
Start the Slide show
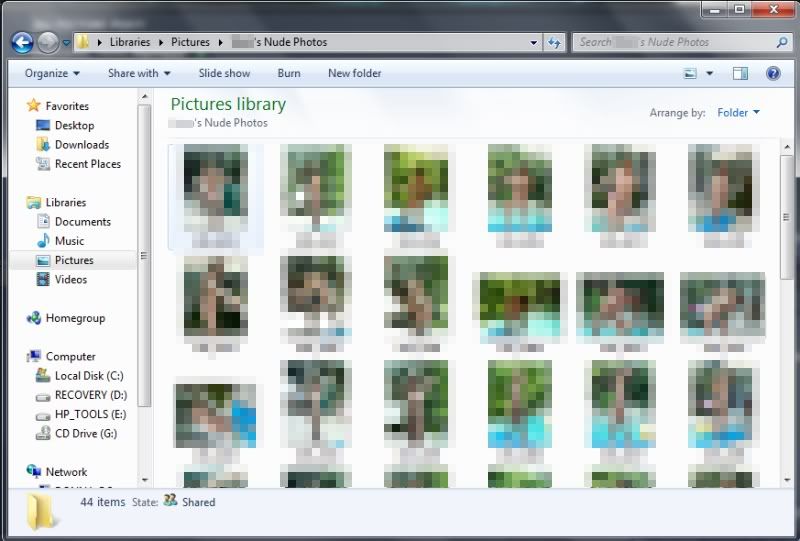pyautogui.click(x=224, y=73)
